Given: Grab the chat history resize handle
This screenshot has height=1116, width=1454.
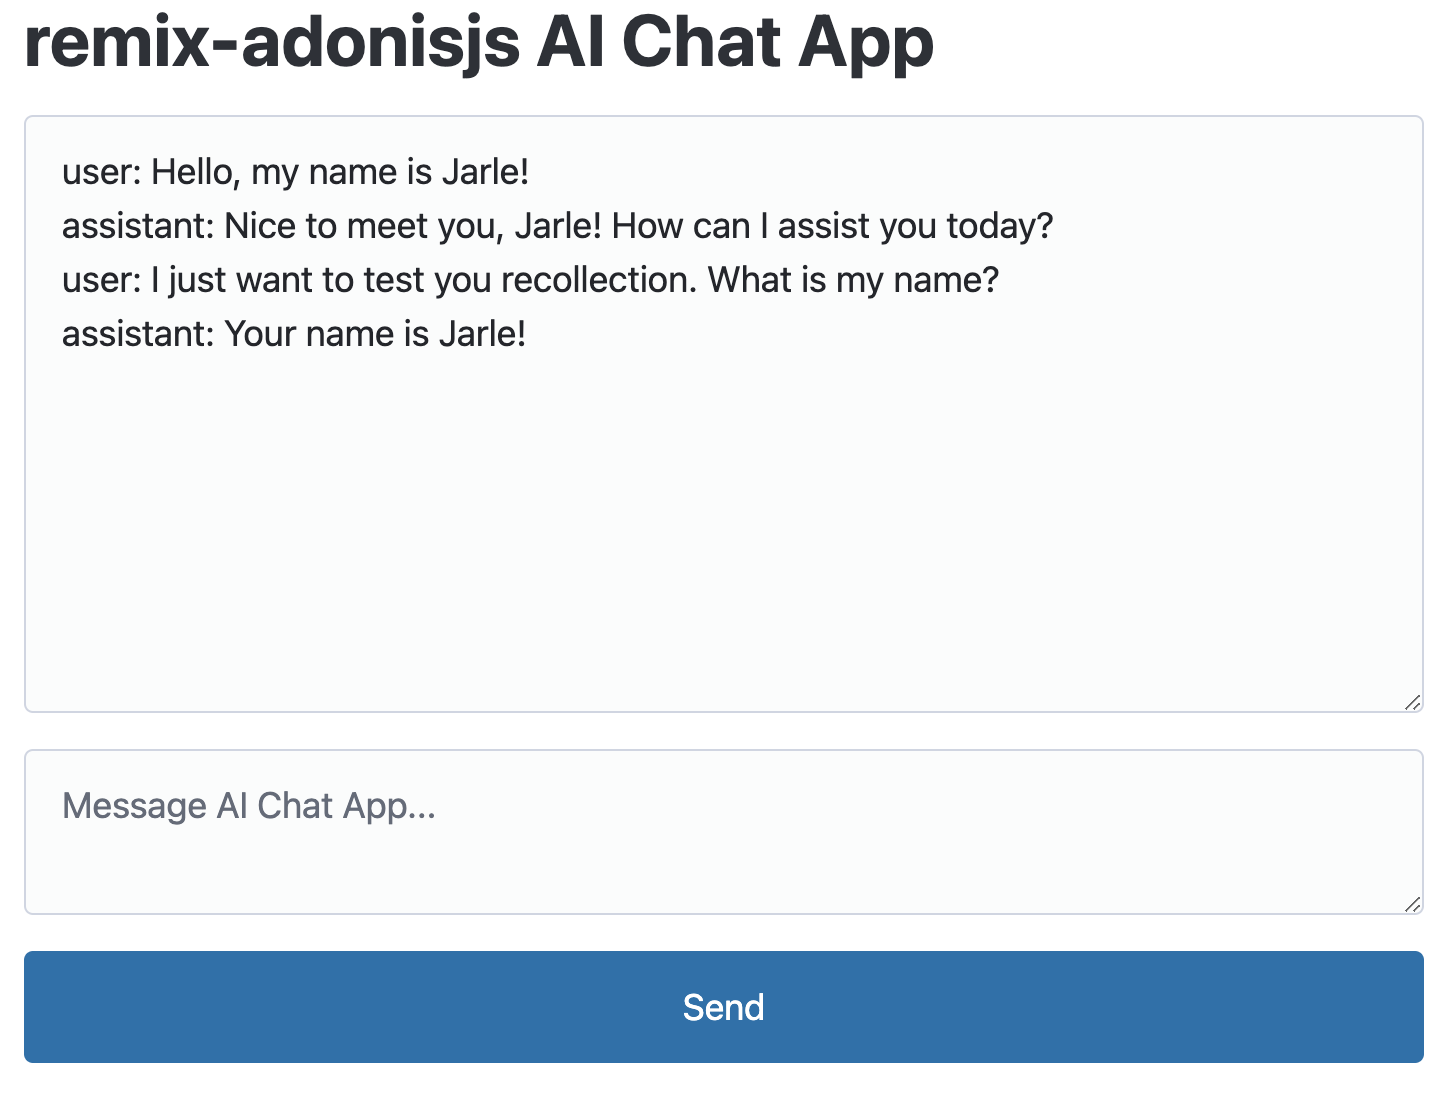Looking at the screenshot, I should coord(1412,702).
